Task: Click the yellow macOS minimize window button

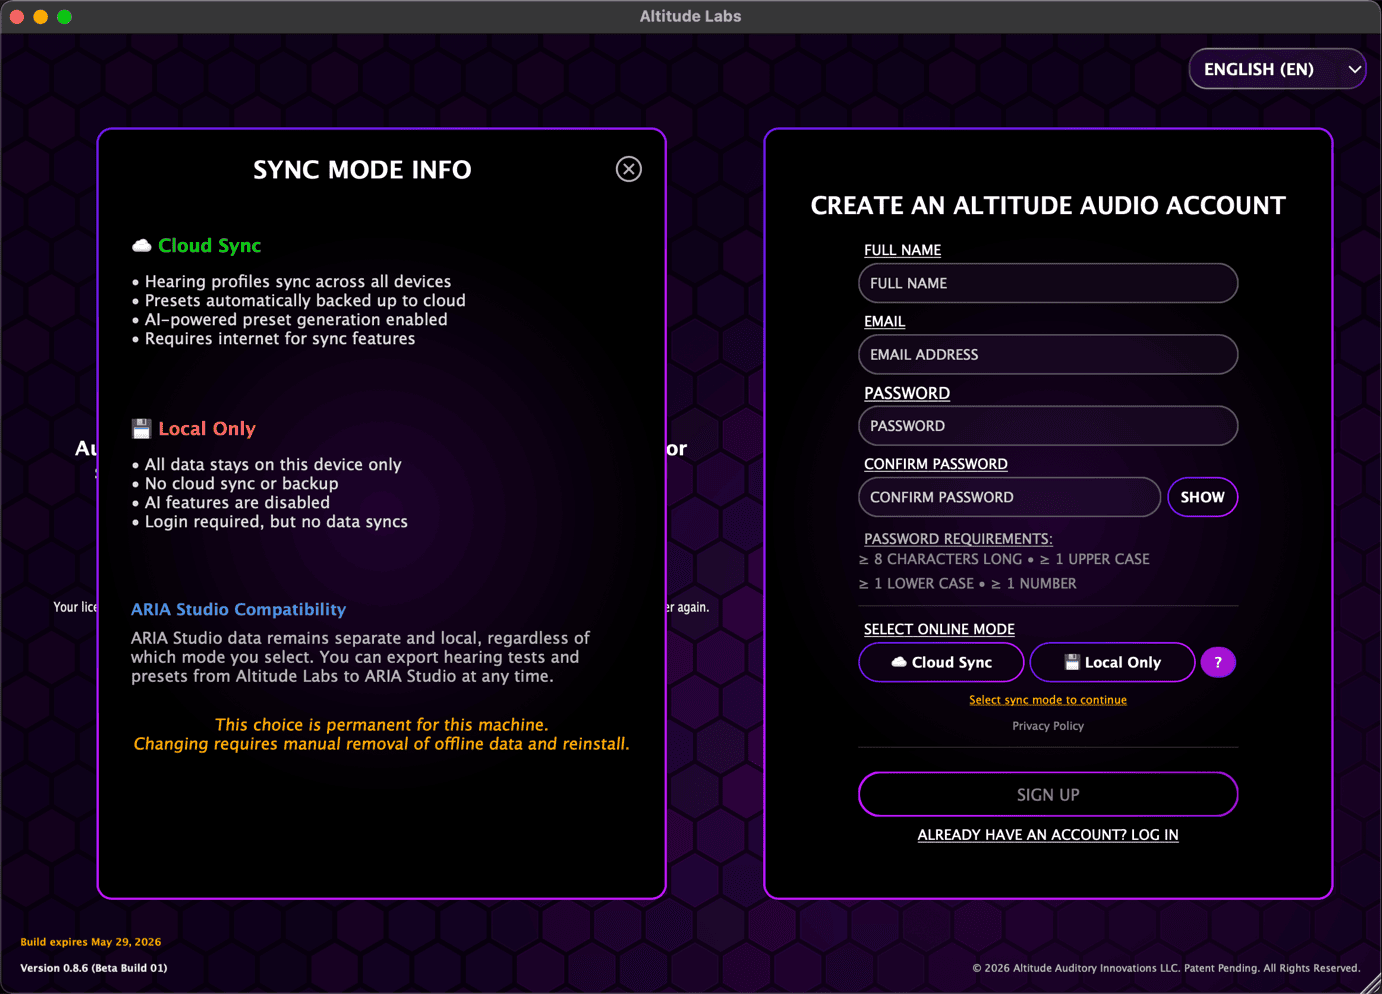Action: coord(41,17)
